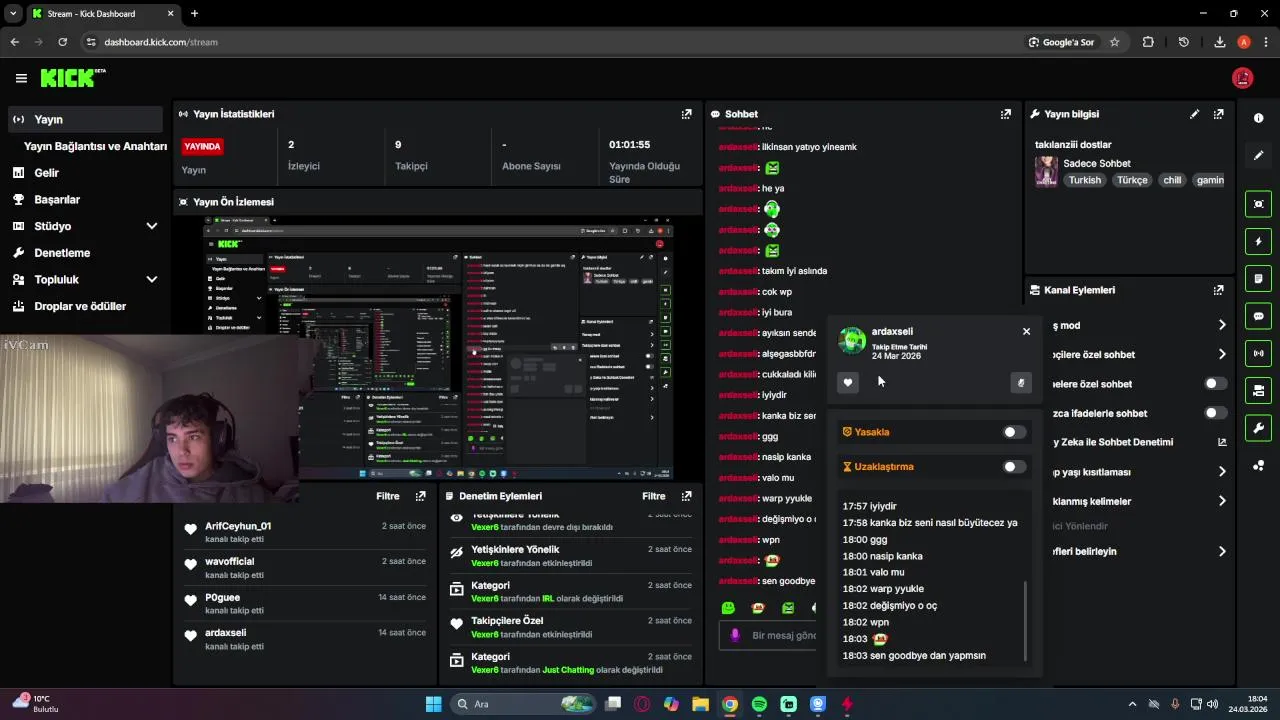Toggle the channel actions widget icon
1280x720 pixels.
(1258, 390)
